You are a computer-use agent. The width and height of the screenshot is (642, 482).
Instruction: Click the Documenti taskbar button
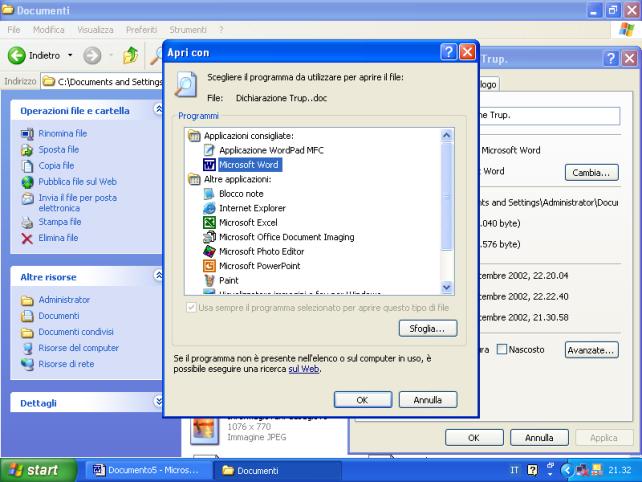click(x=278, y=470)
